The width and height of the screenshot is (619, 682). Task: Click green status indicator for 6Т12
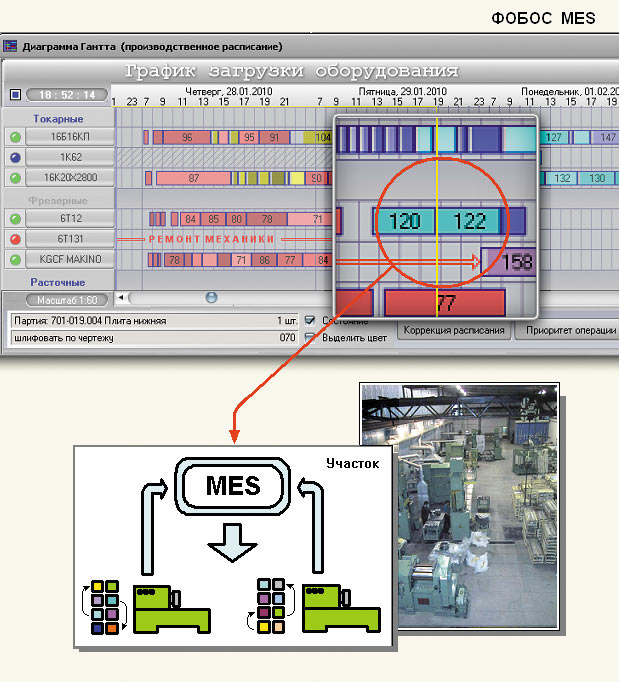(x=15, y=219)
